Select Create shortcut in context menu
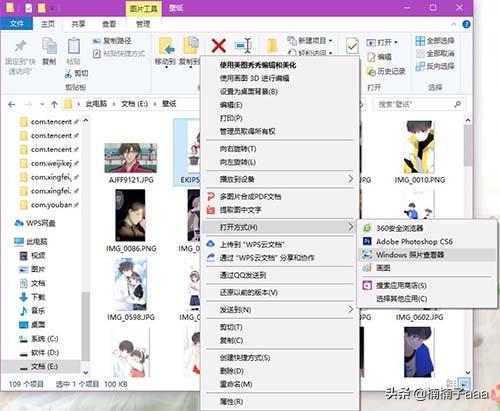 [279, 358]
